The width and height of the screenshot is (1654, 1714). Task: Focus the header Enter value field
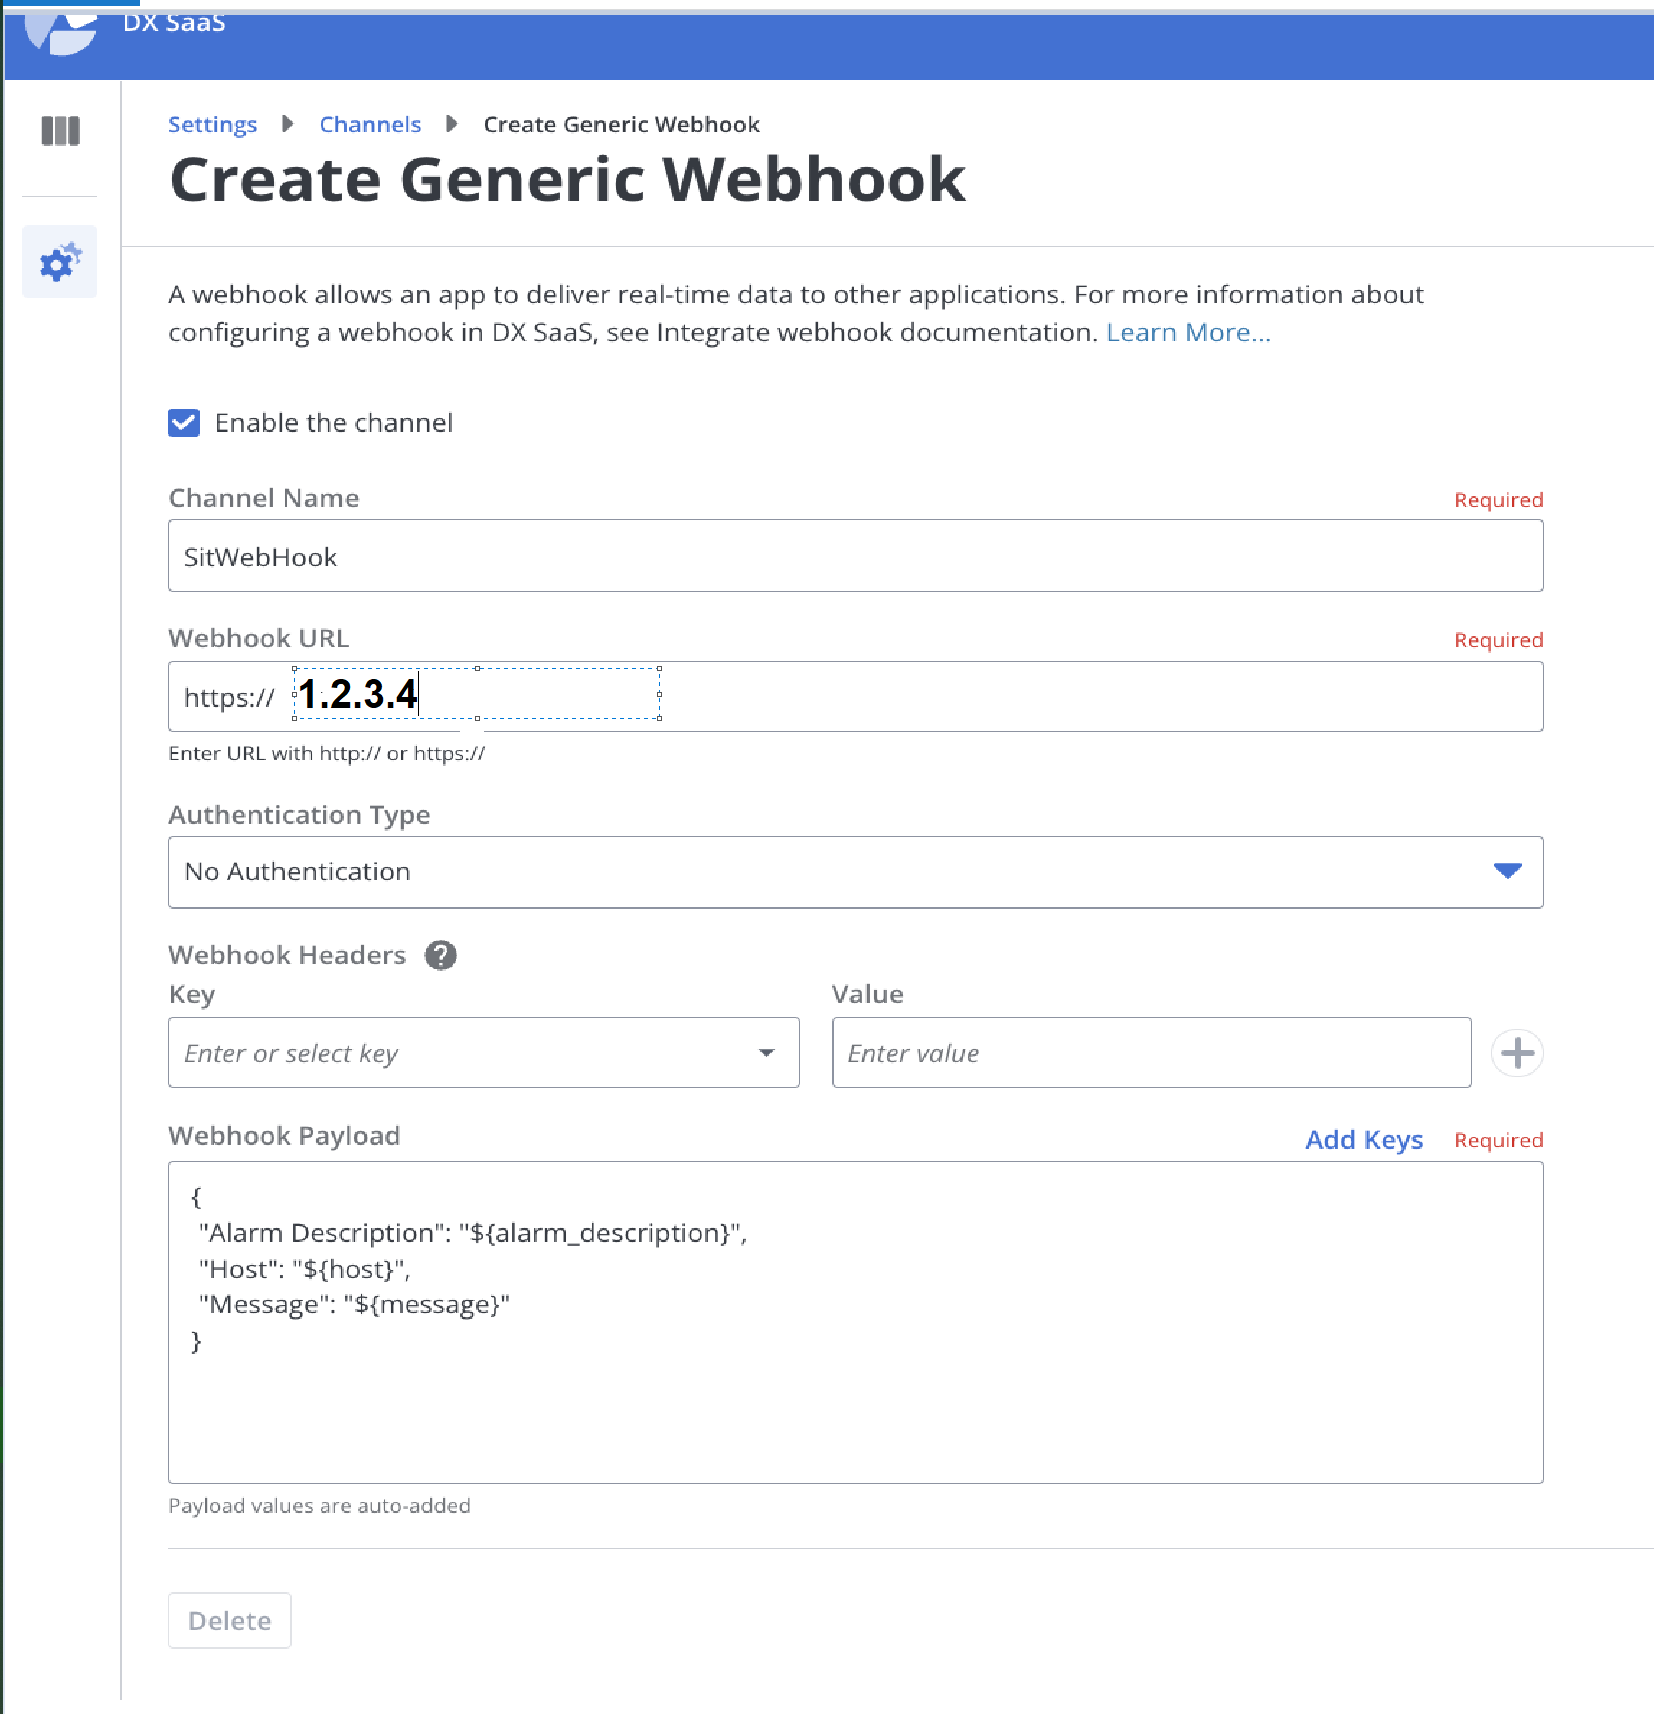point(1151,1053)
